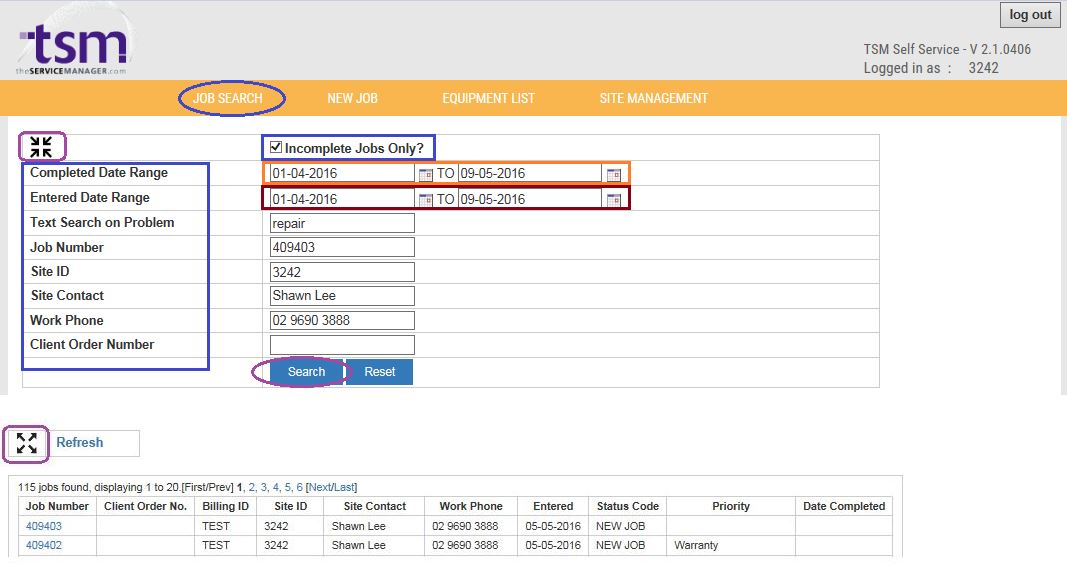
Task: Click the log out button
Action: 1030,15
